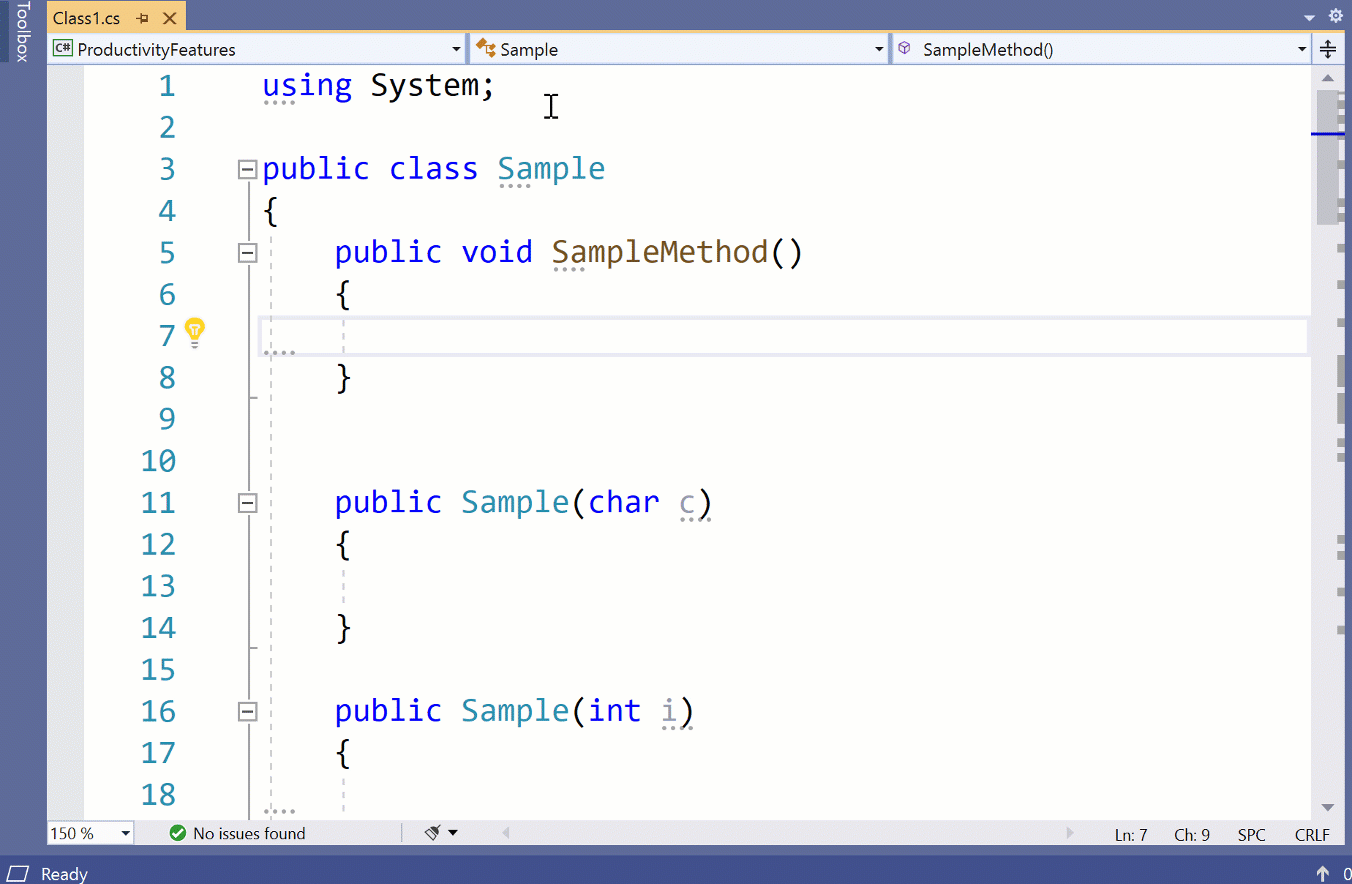This screenshot has width=1352, height=884.
Task: Click the CRLF line ending indicator
Action: click(1311, 834)
